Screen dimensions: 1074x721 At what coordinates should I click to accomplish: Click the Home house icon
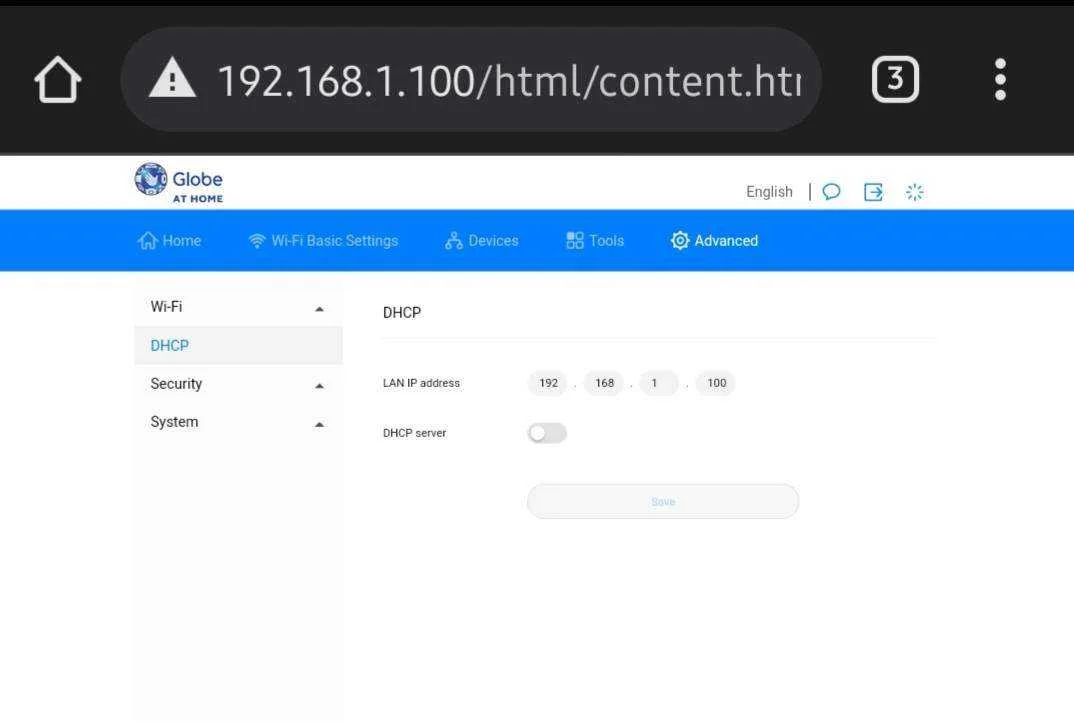(x=147, y=240)
